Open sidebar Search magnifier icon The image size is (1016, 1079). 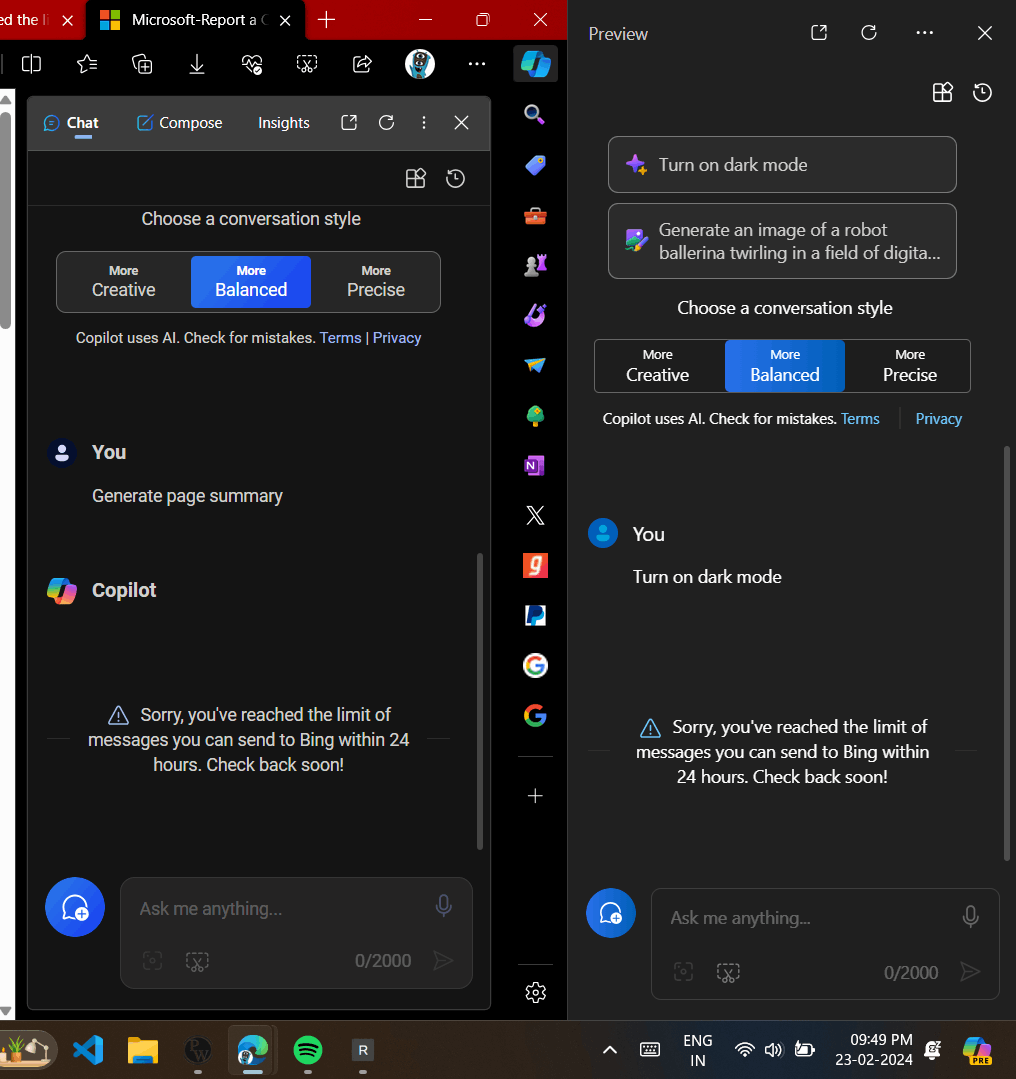pyautogui.click(x=535, y=114)
